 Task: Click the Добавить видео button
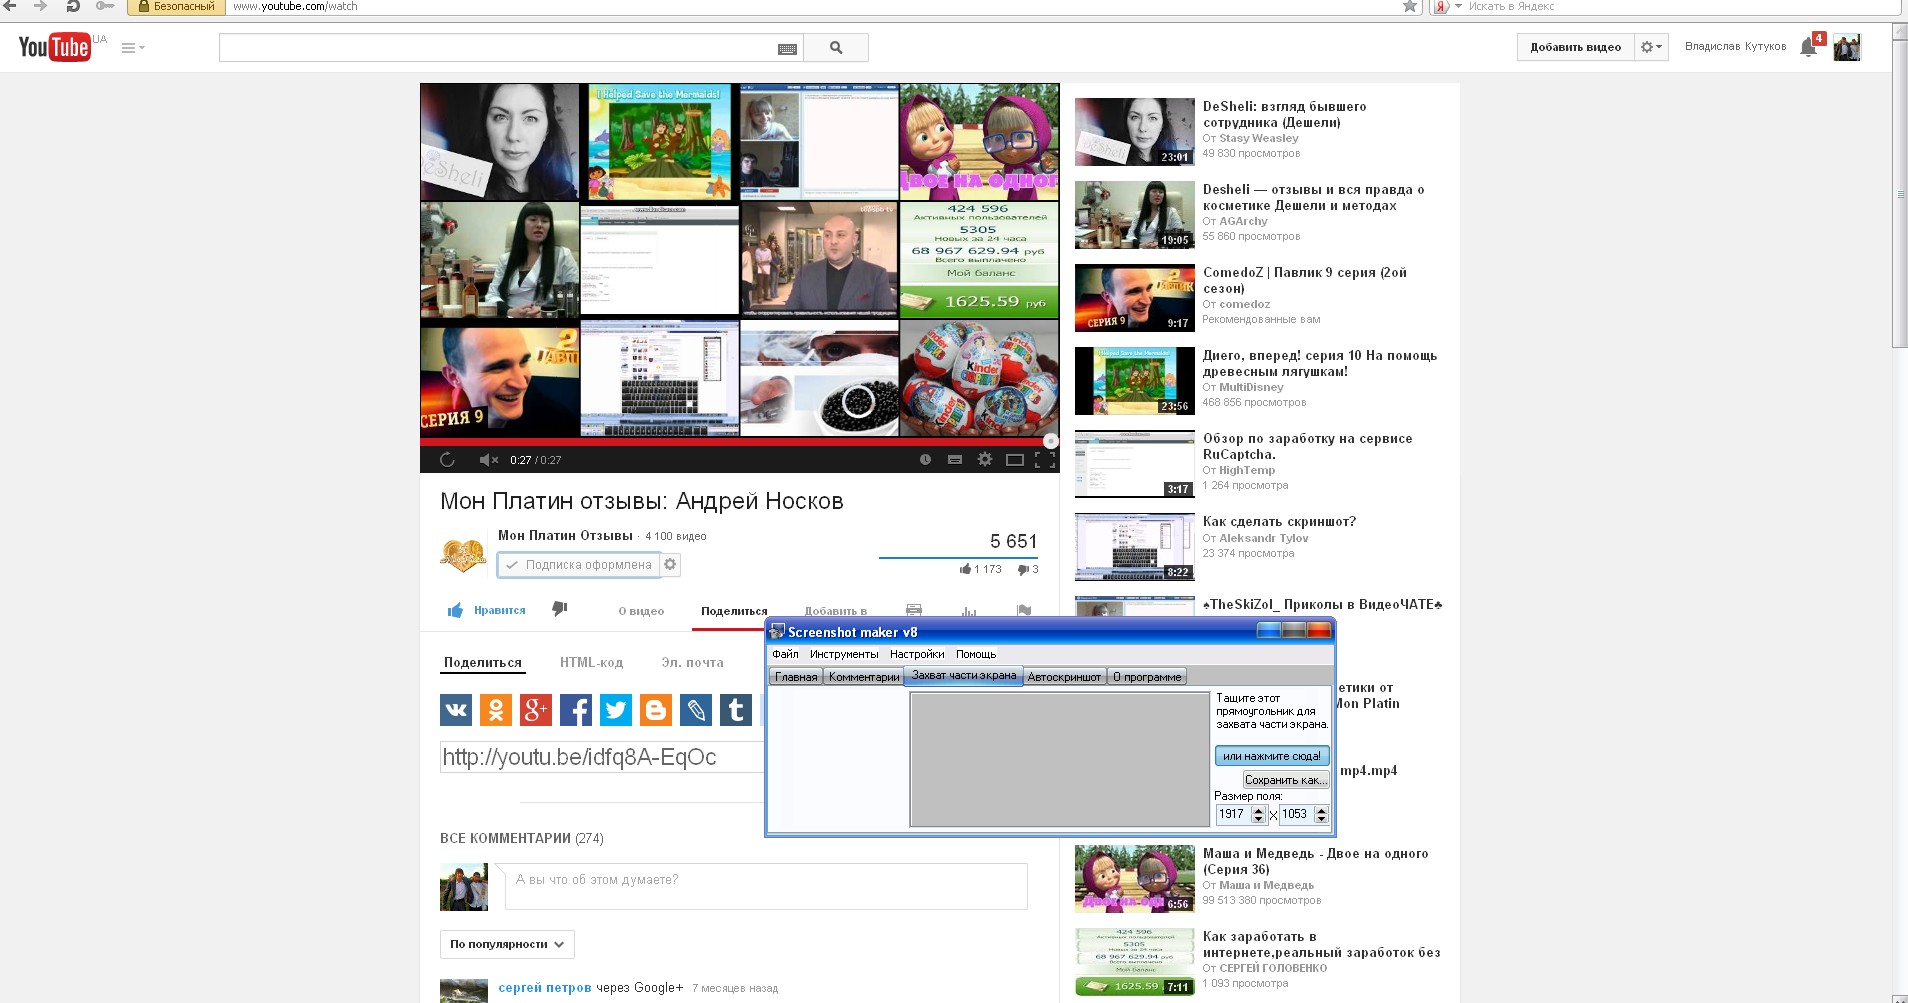[x=1575, y=47]
